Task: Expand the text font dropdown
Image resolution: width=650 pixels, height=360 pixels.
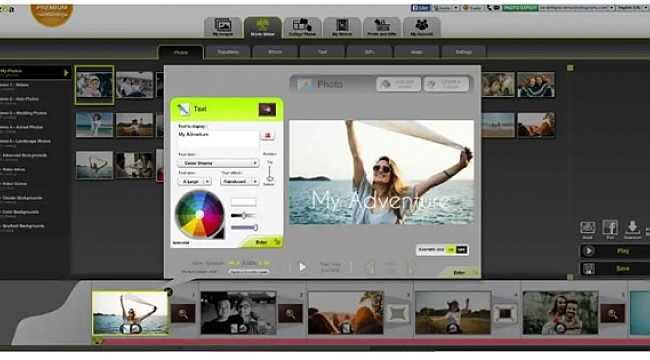Action: [x=218, y=163]
